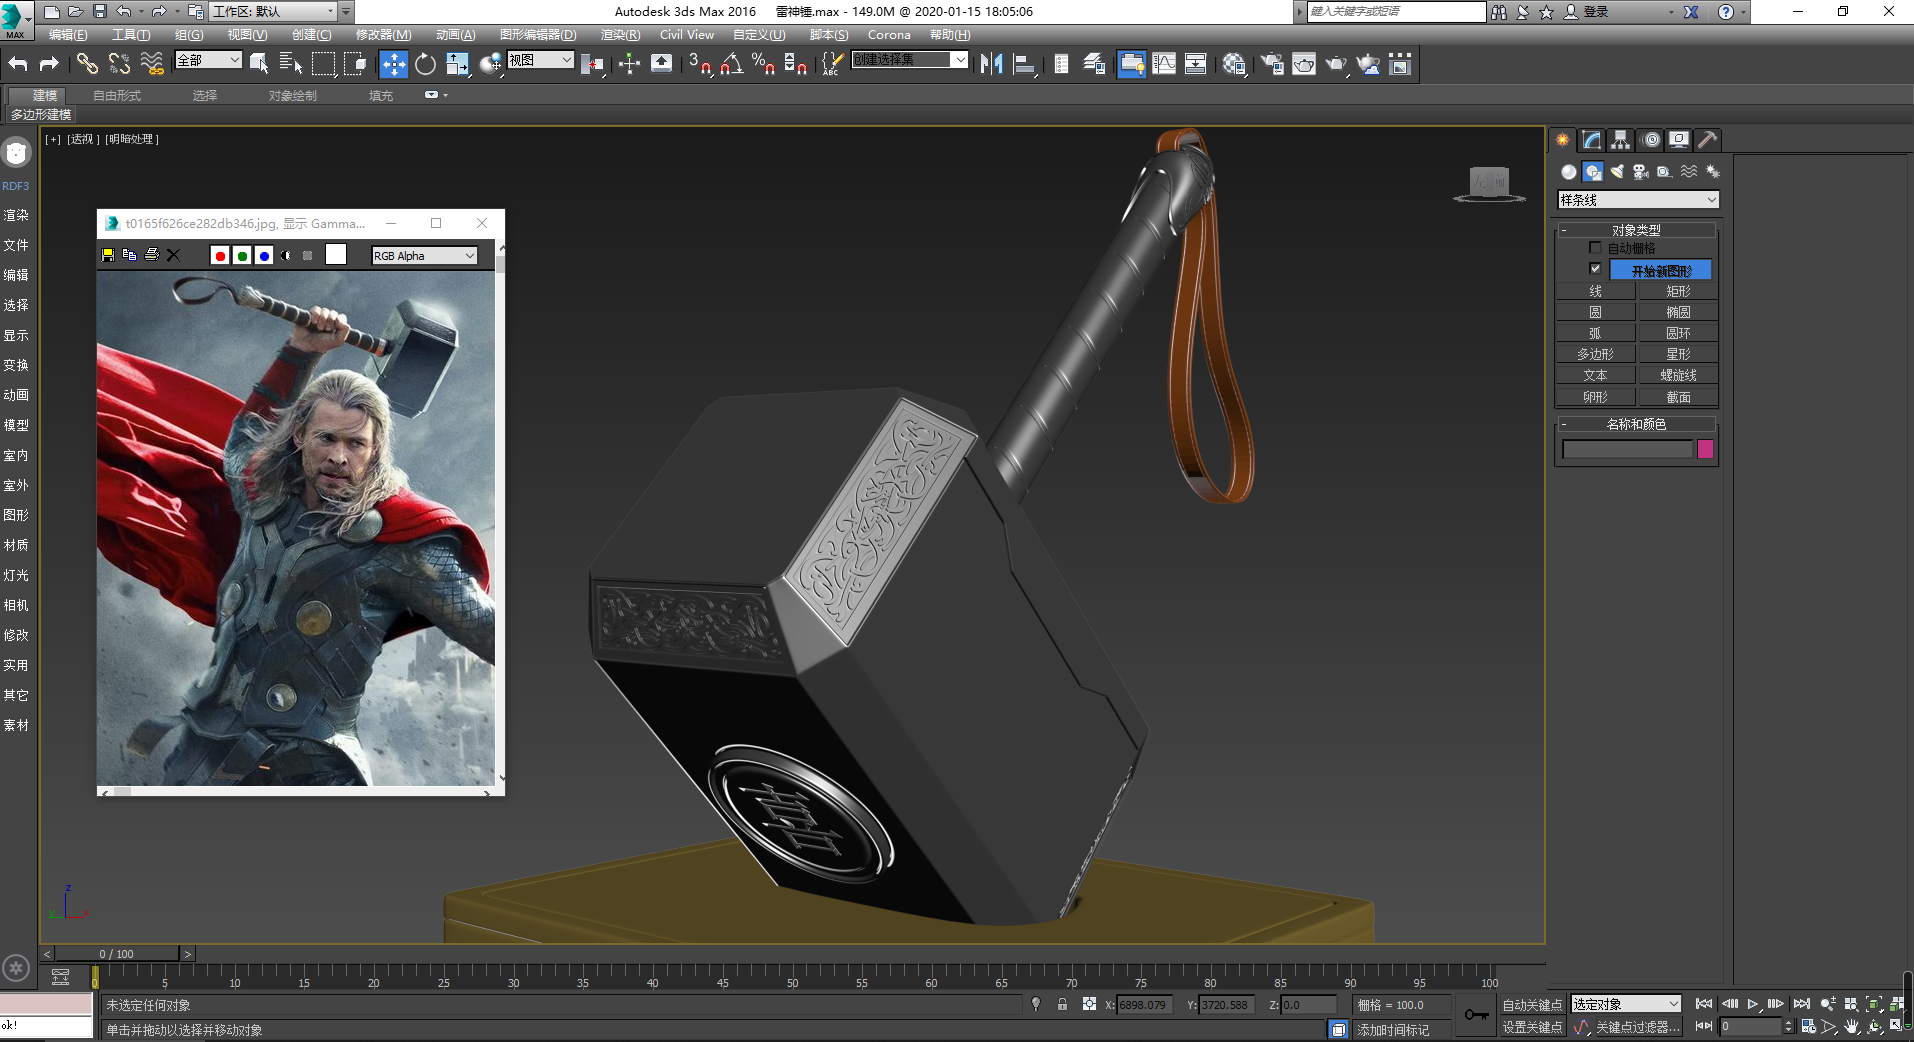Click the 矩形 shape button
This screenshot has width=1914, height=1042.
(1678, 291)
